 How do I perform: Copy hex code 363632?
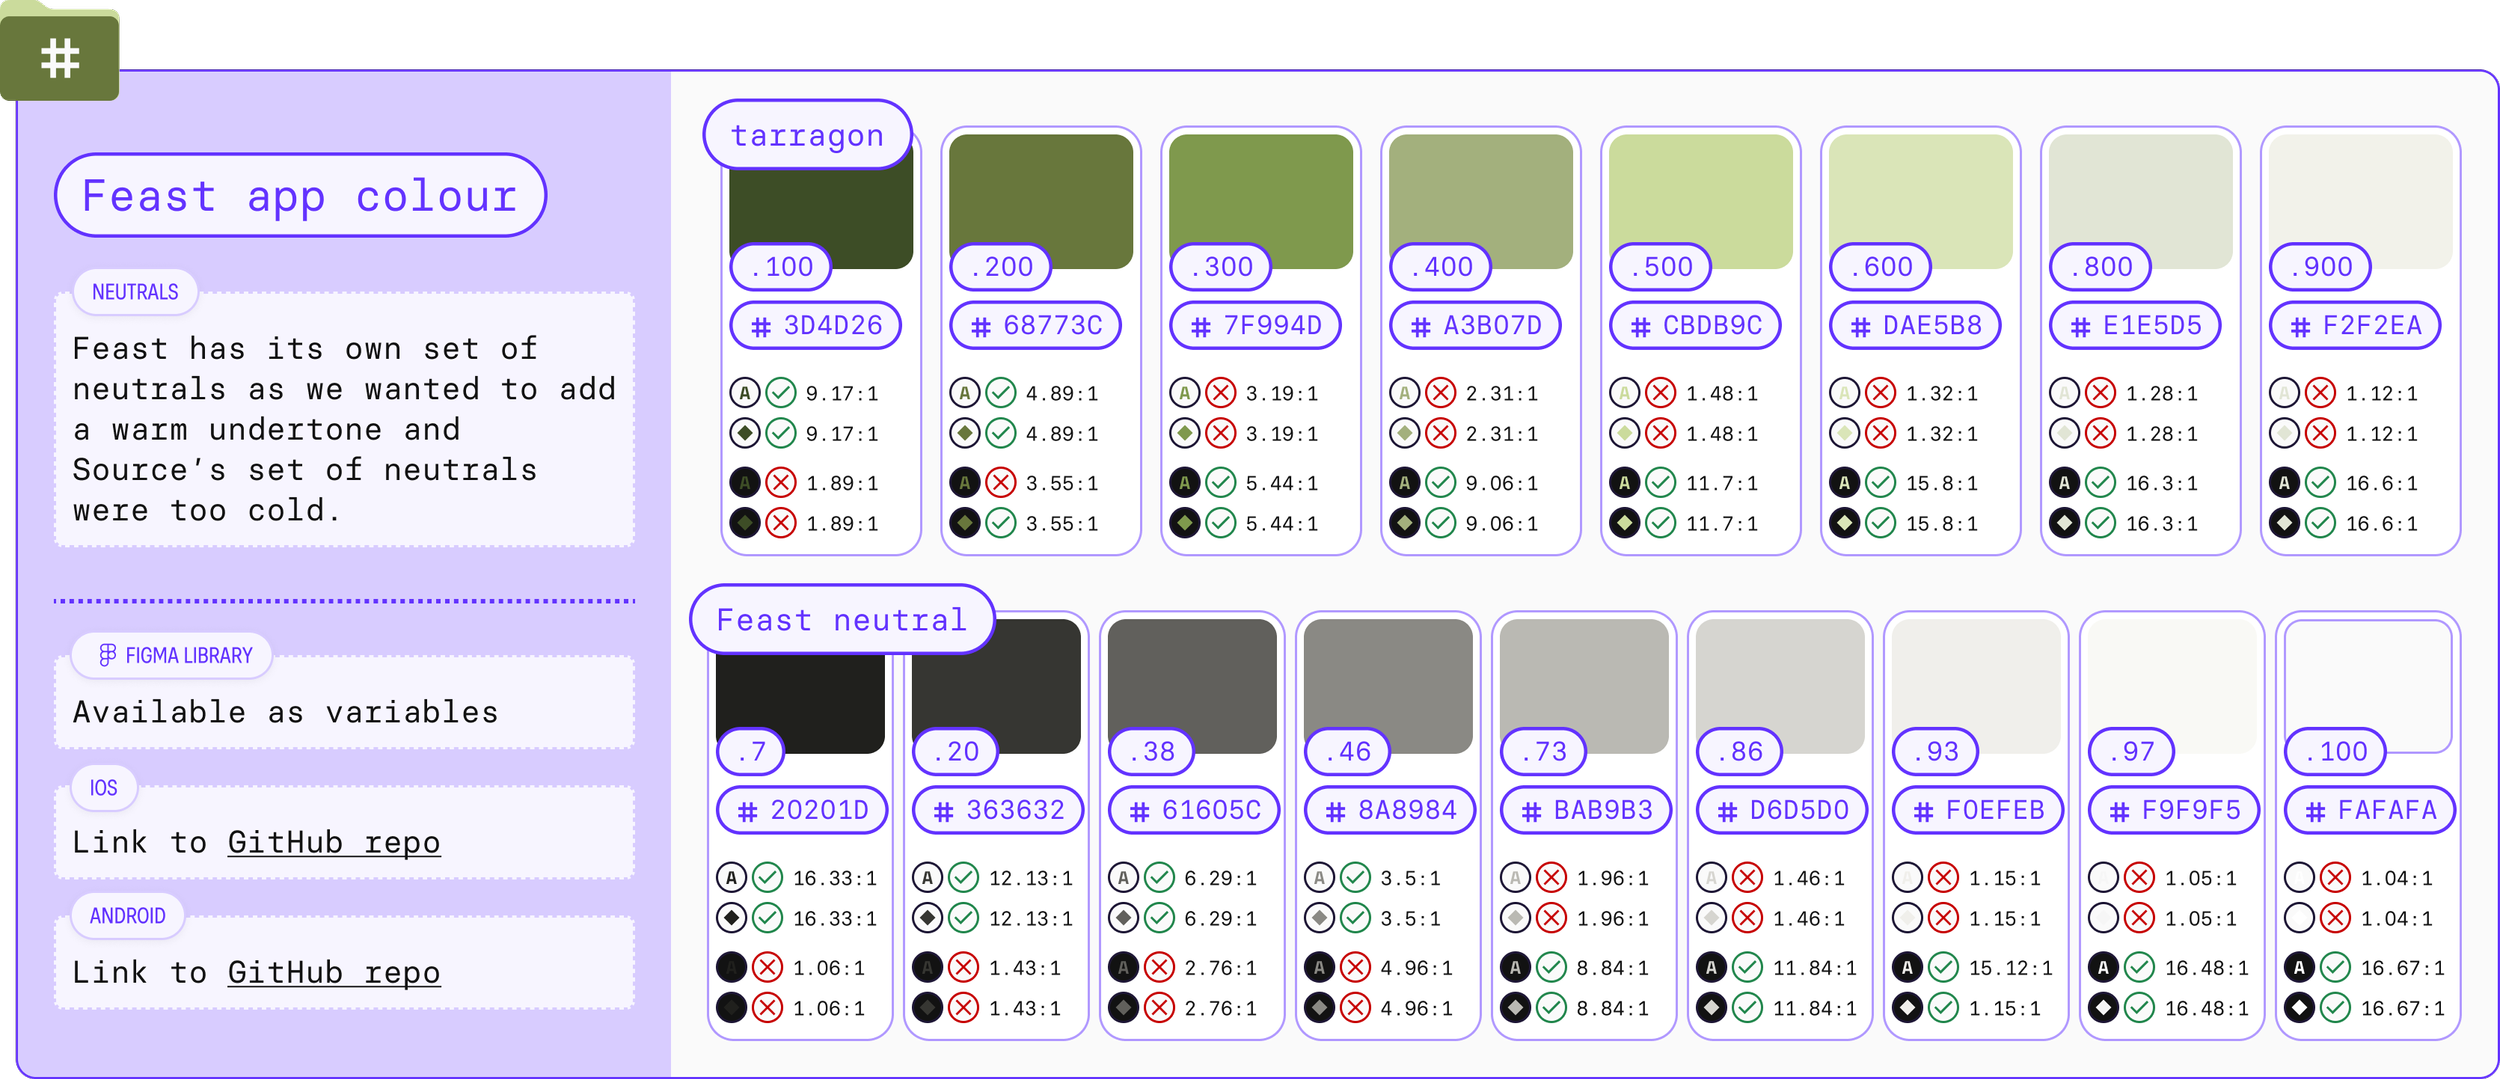998,810
